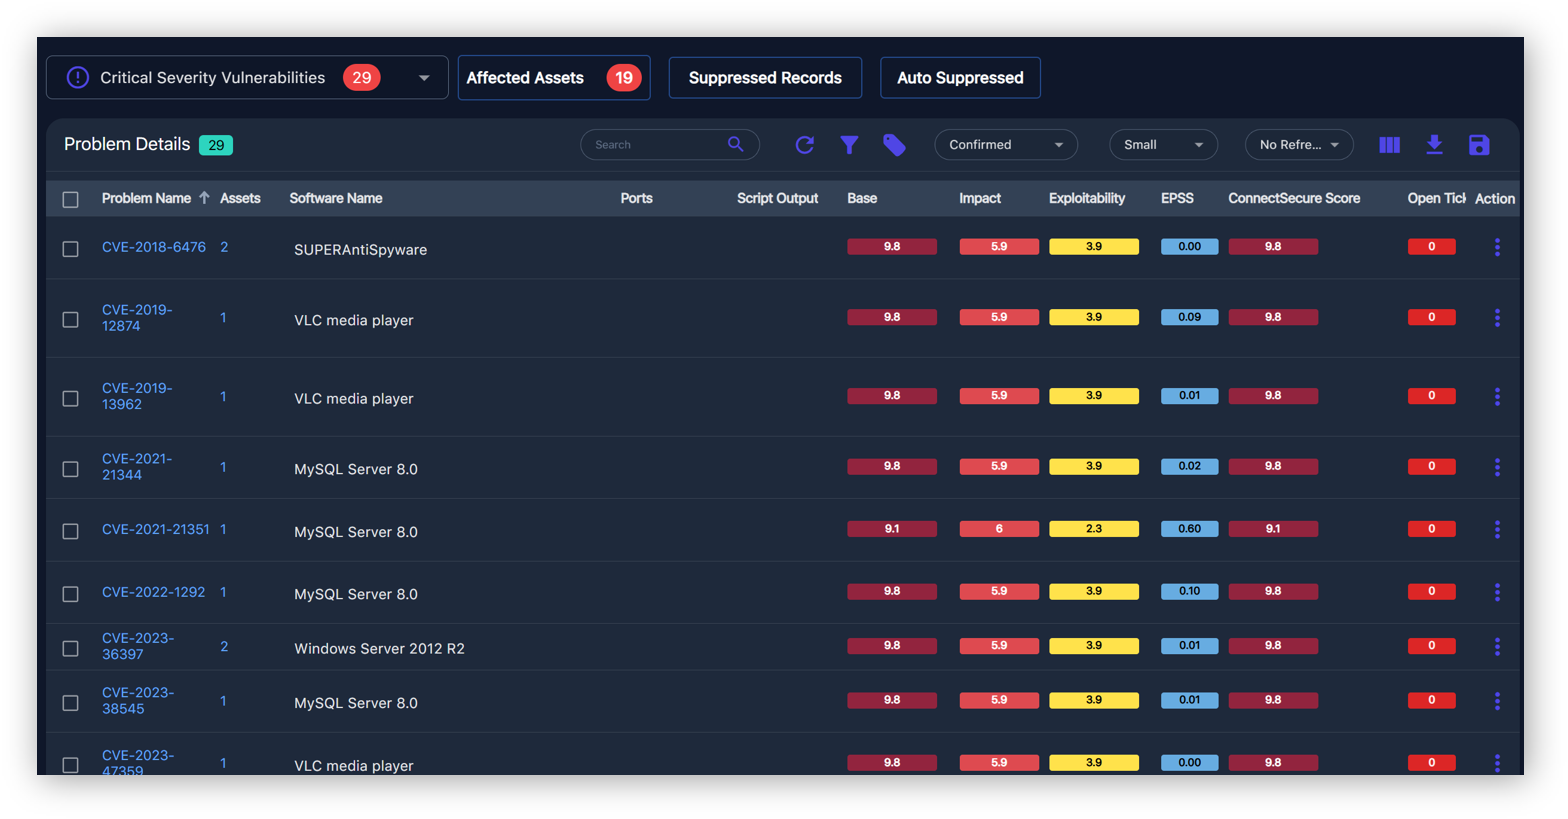
Task: Open the filter funnel icon
Action: [x=849, y=145]
